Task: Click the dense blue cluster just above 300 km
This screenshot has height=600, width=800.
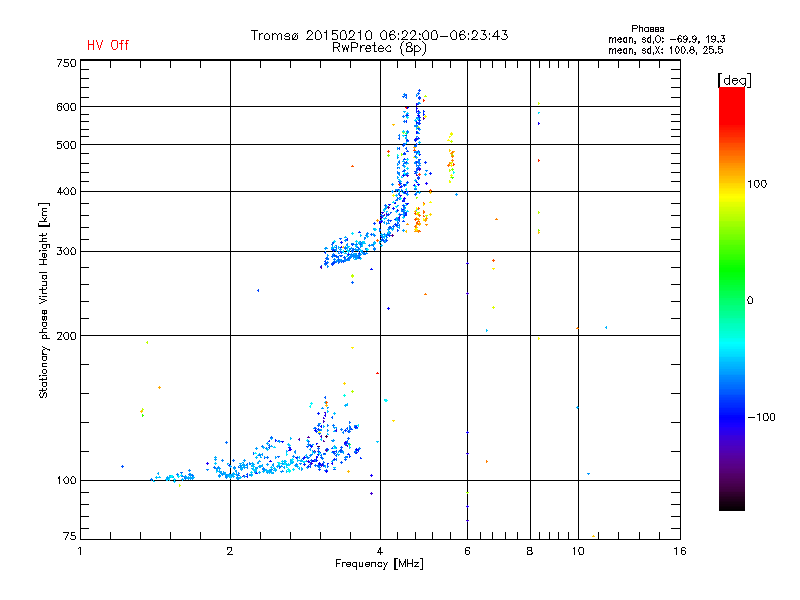Action: [x=347, y=251]
